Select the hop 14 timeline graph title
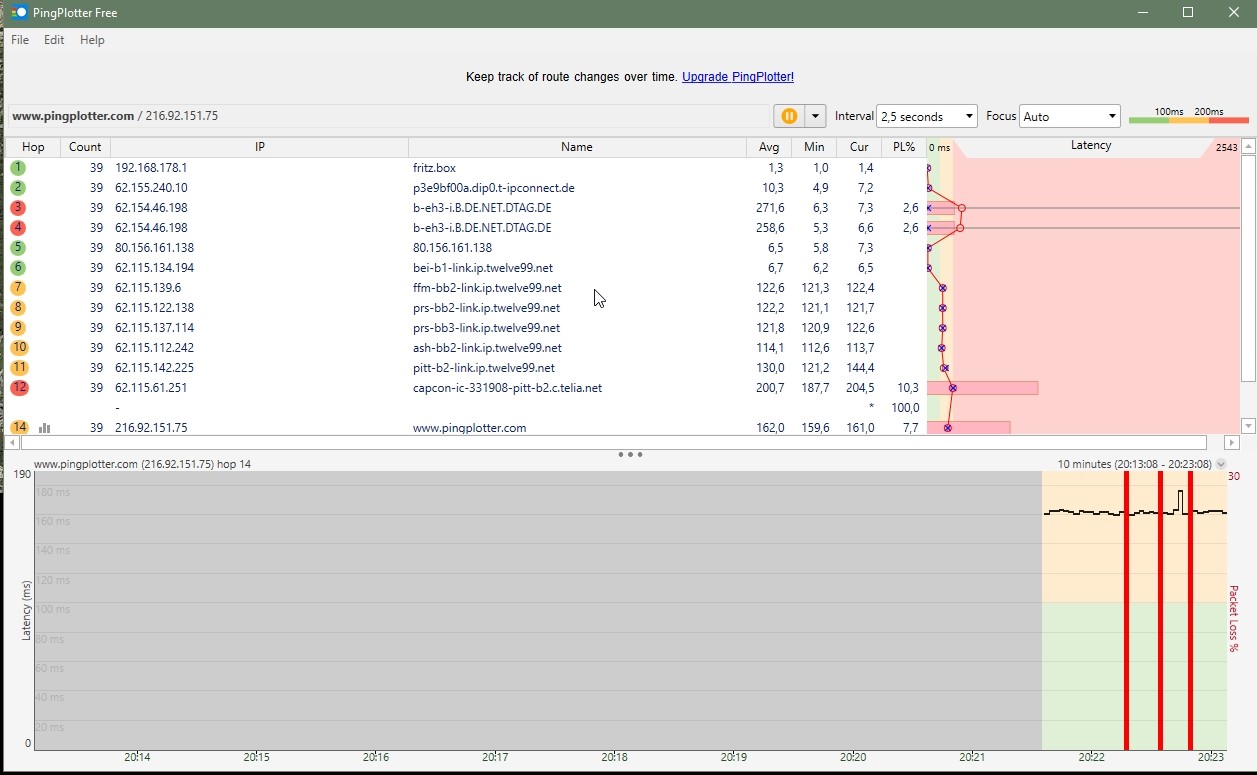 tap(143, 464)
